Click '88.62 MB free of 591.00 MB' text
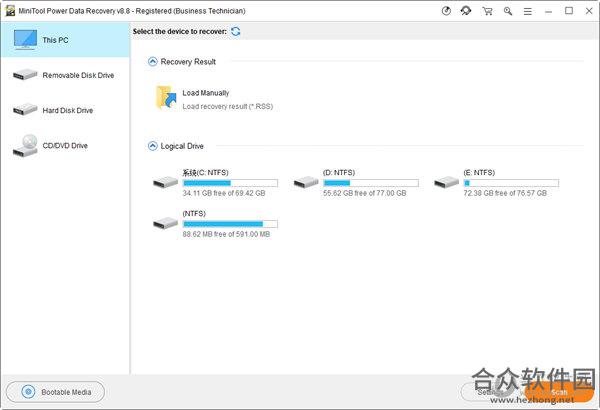The width and height of the screenshot is (600, 410). point(226,234)
